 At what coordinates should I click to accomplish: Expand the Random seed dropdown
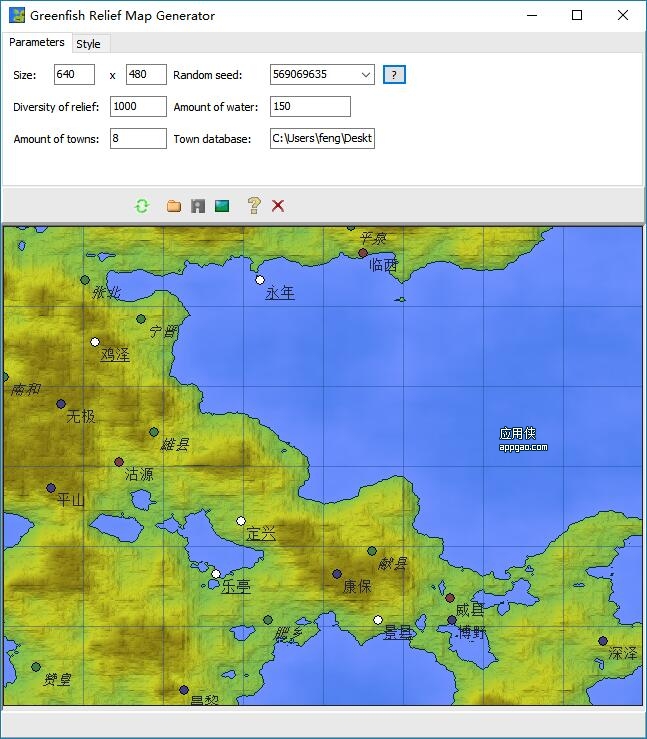click(x=366, y=74)
